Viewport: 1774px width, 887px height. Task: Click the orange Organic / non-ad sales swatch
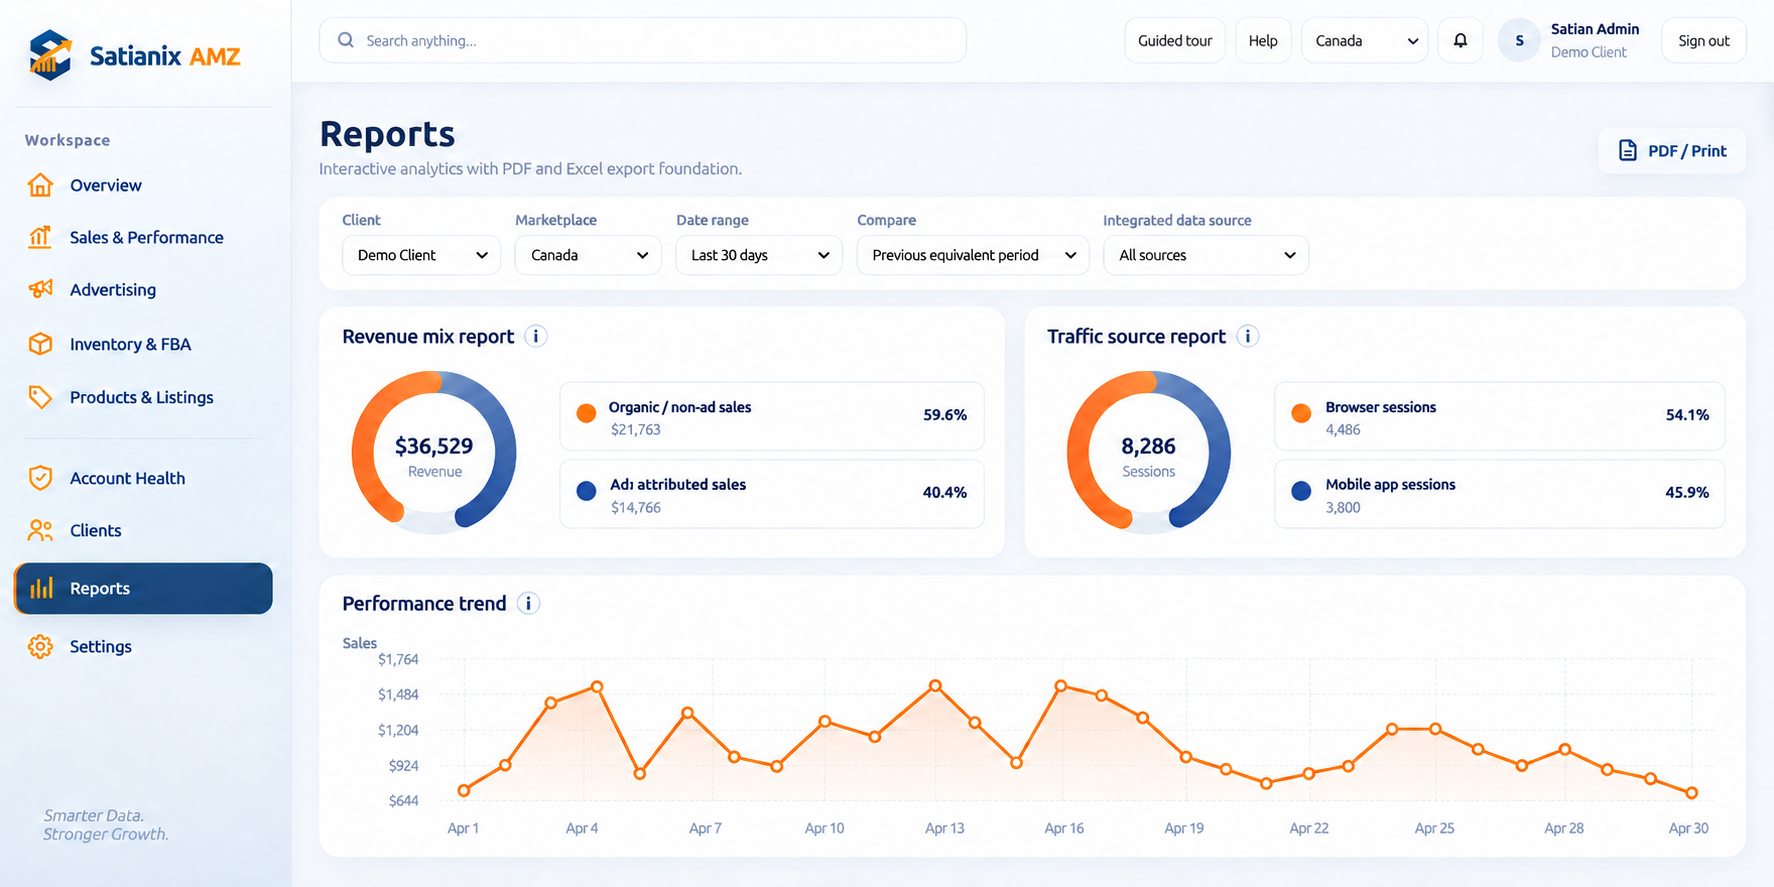coord(587,413)
